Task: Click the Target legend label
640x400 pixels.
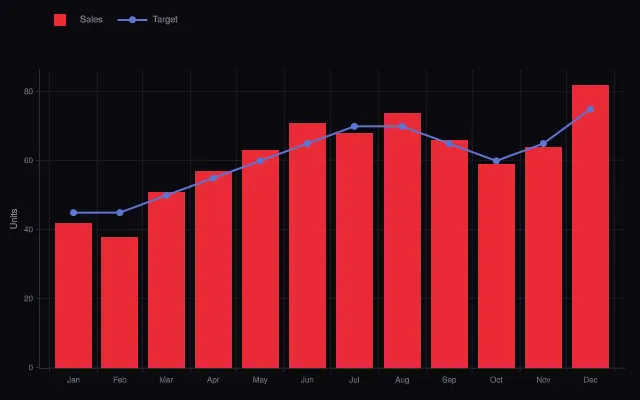Action: click(165, 19)
